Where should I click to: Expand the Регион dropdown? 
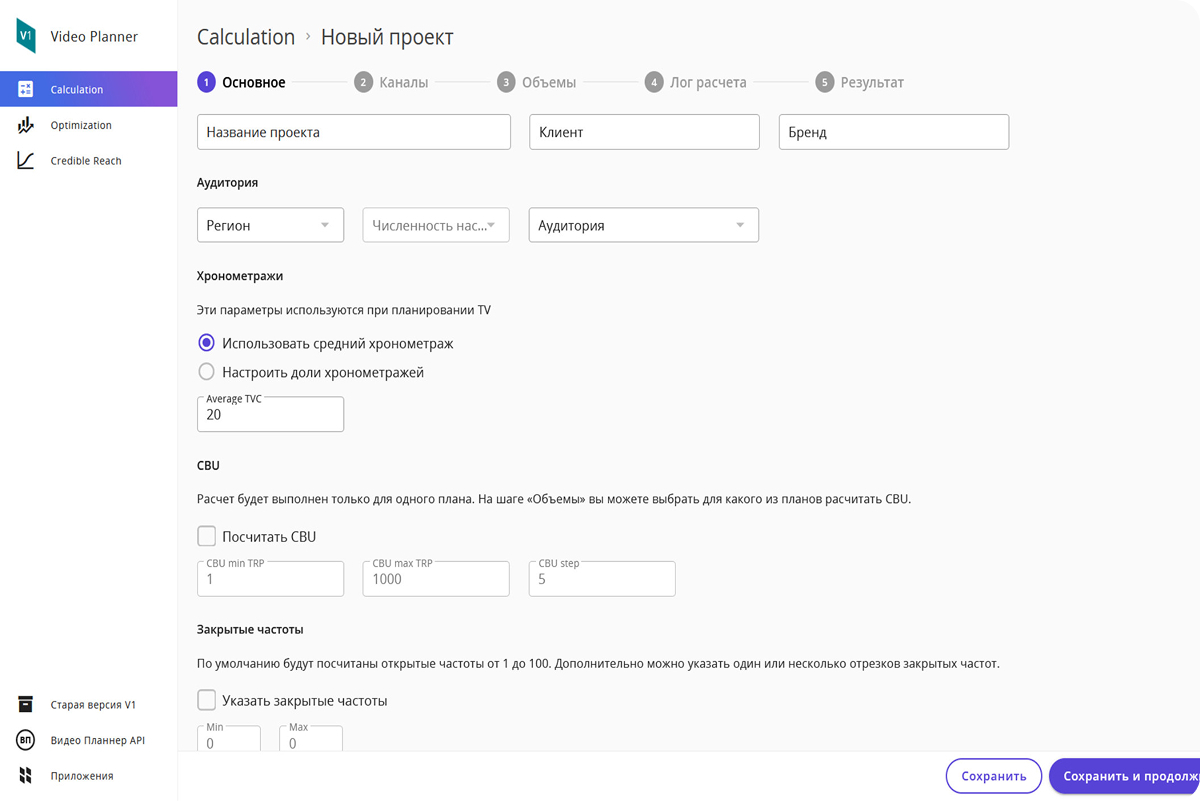270,225
